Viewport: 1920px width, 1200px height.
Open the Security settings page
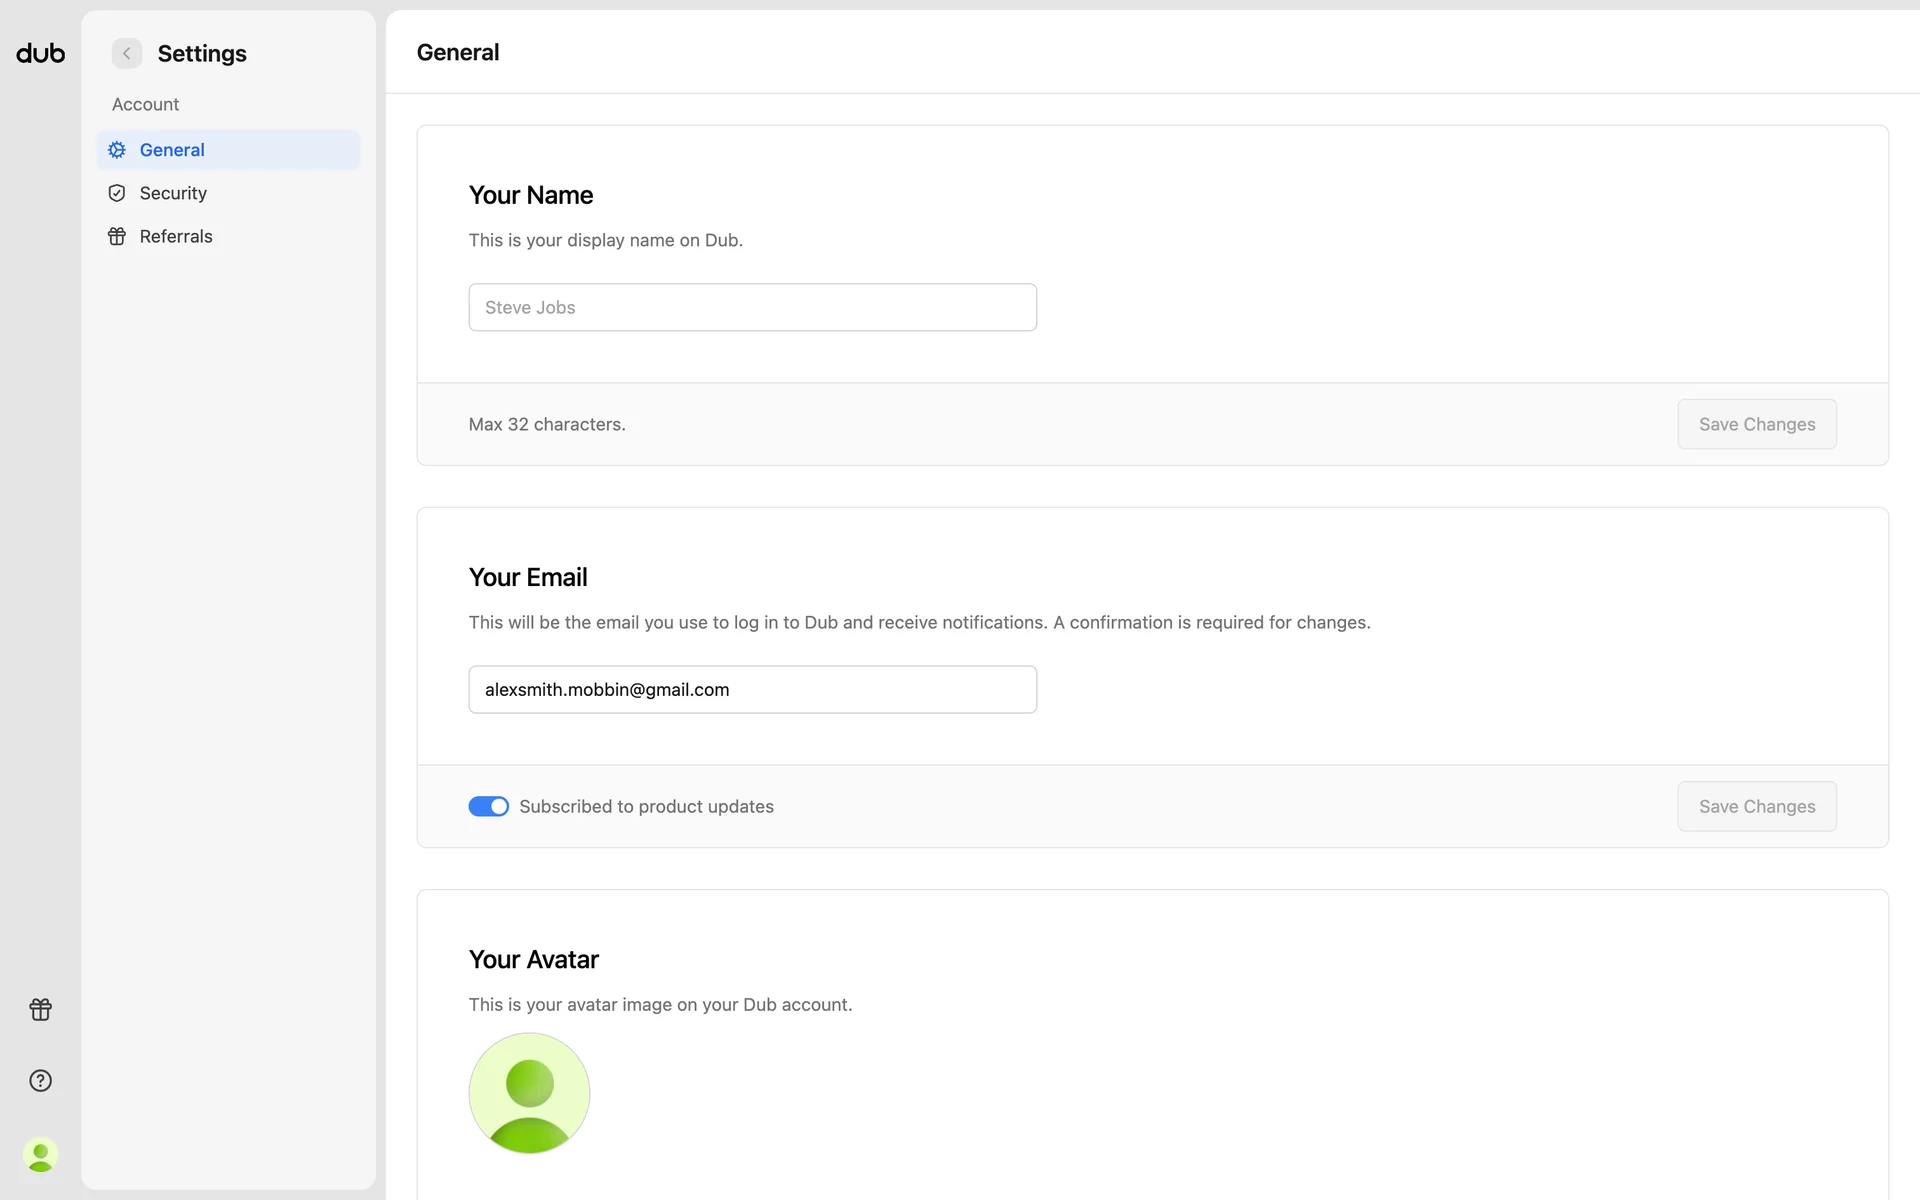173,193
